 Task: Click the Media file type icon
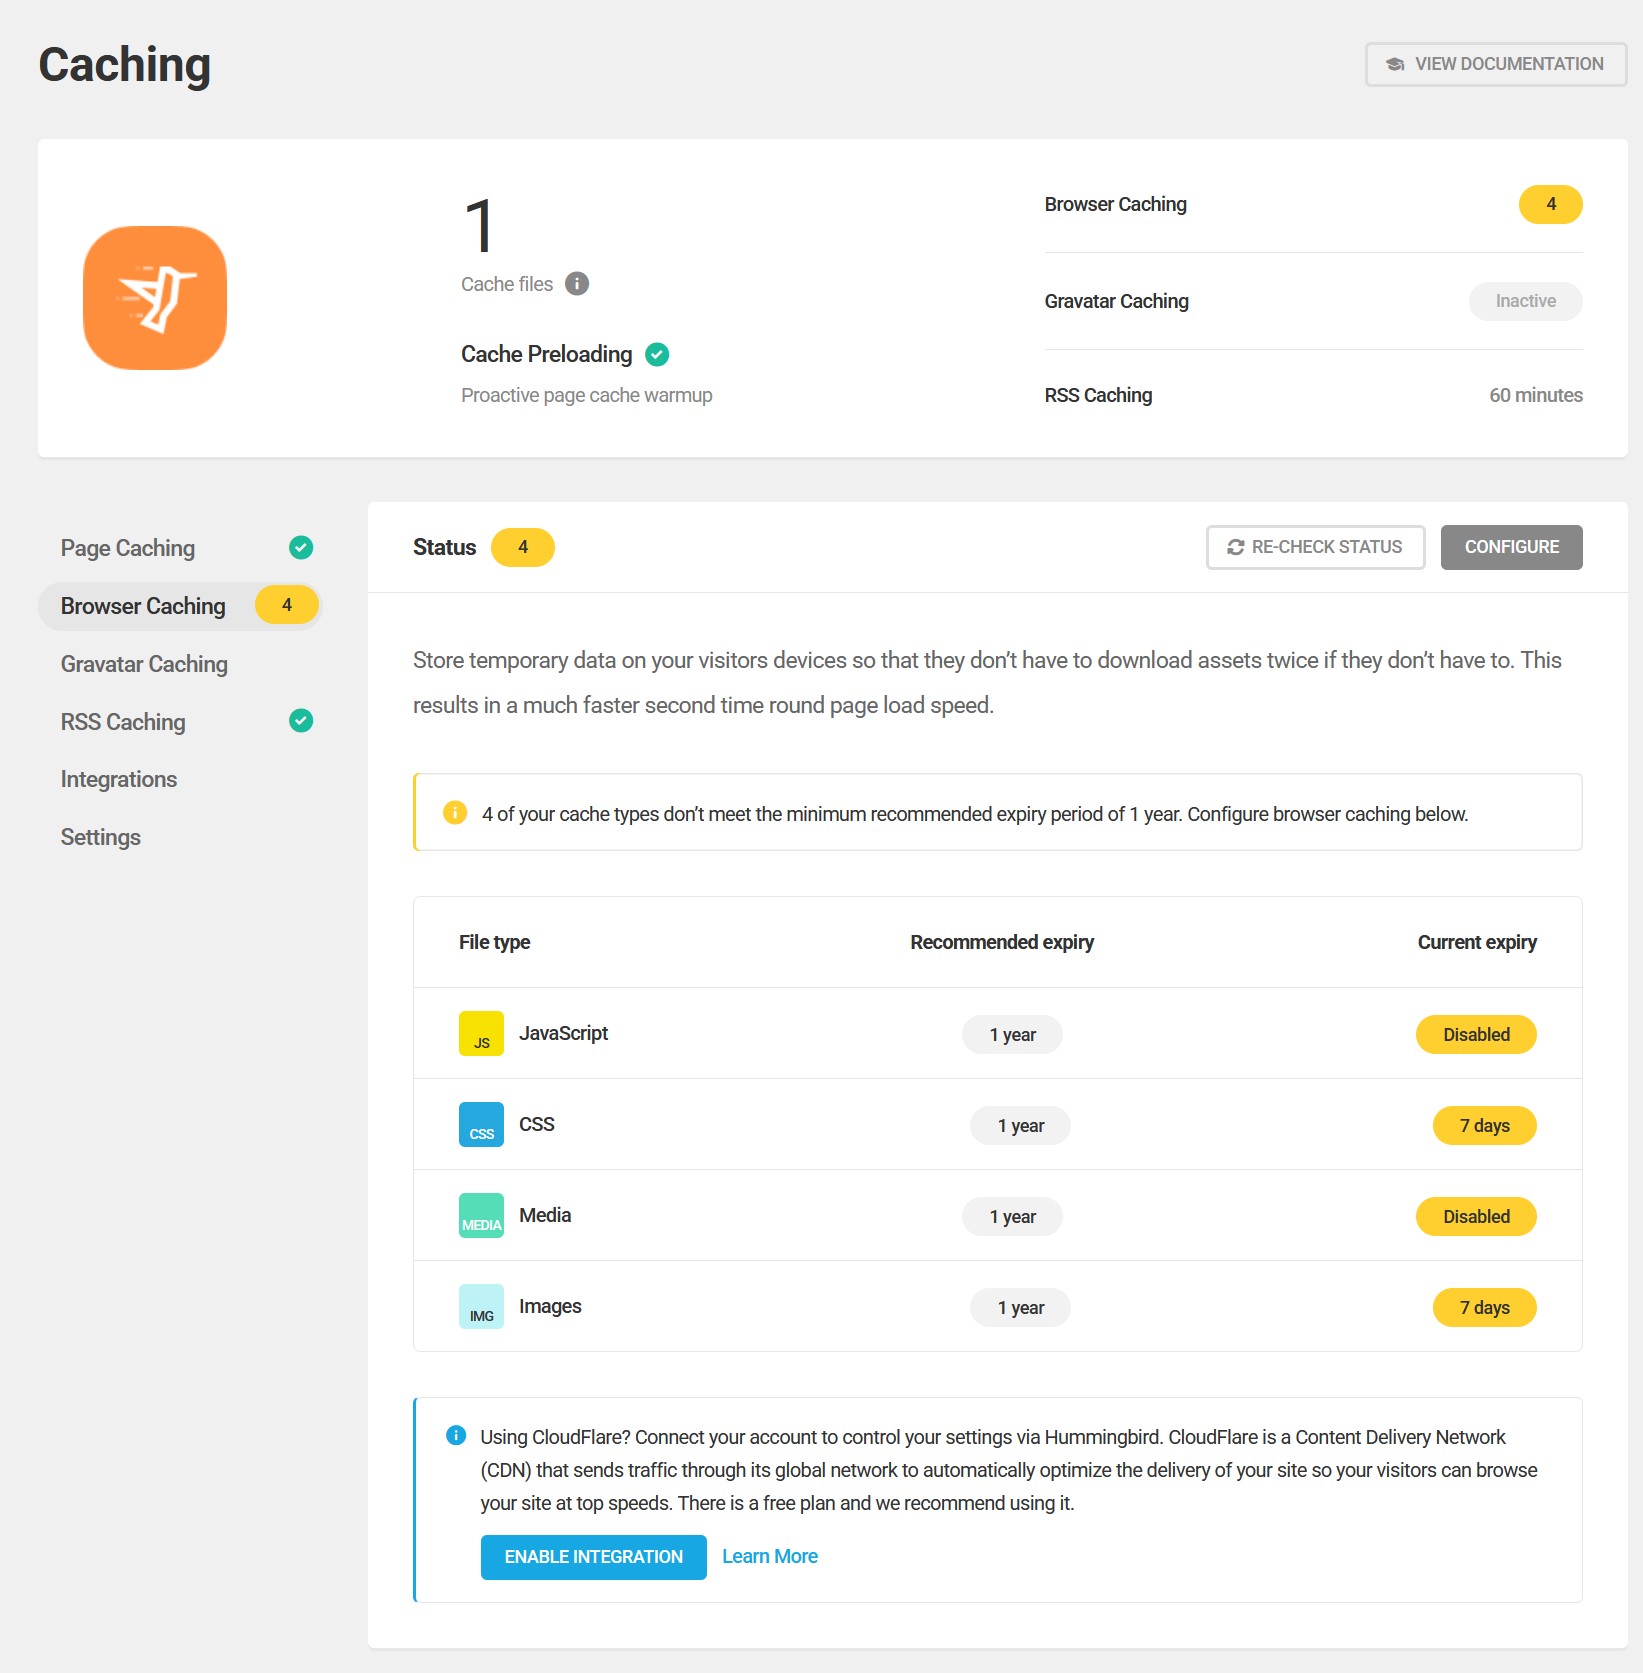click(x=481, y=1216)
